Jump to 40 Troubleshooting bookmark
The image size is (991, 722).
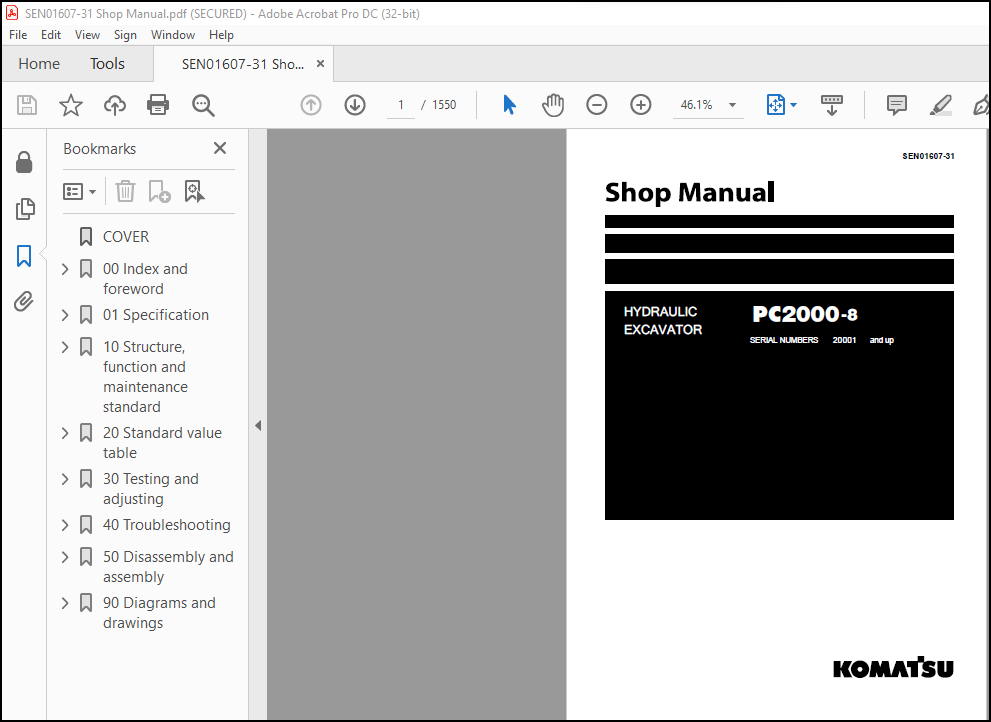pos(167,525)
